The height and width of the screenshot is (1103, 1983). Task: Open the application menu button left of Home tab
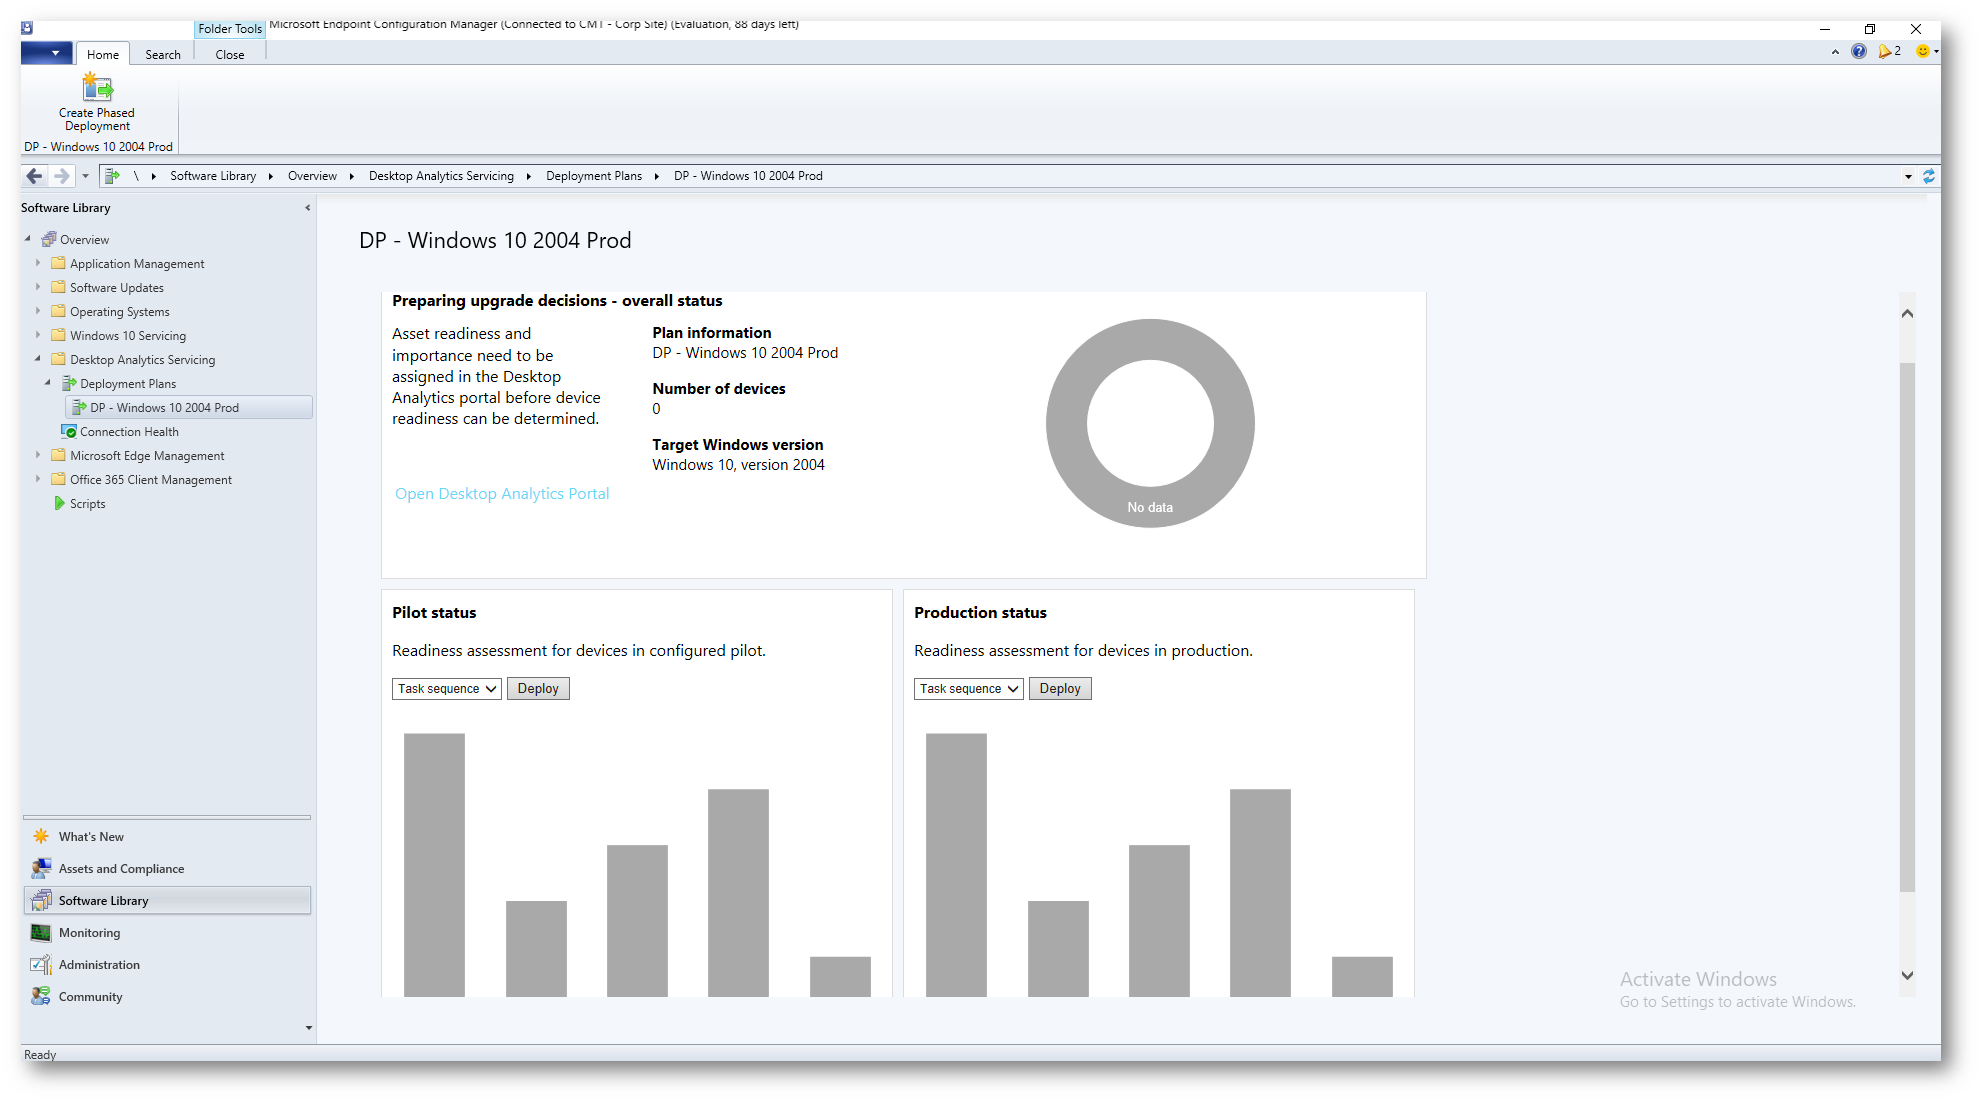pos(46,53)
